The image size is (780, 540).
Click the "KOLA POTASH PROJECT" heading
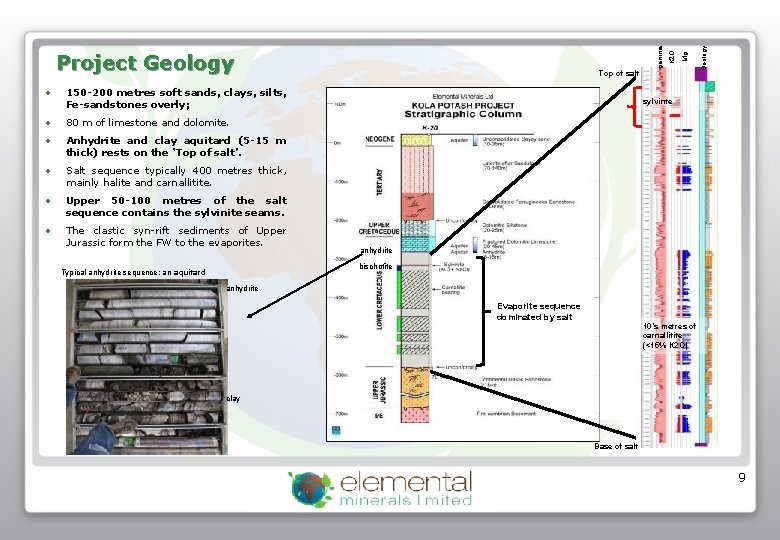pos(463,105)
